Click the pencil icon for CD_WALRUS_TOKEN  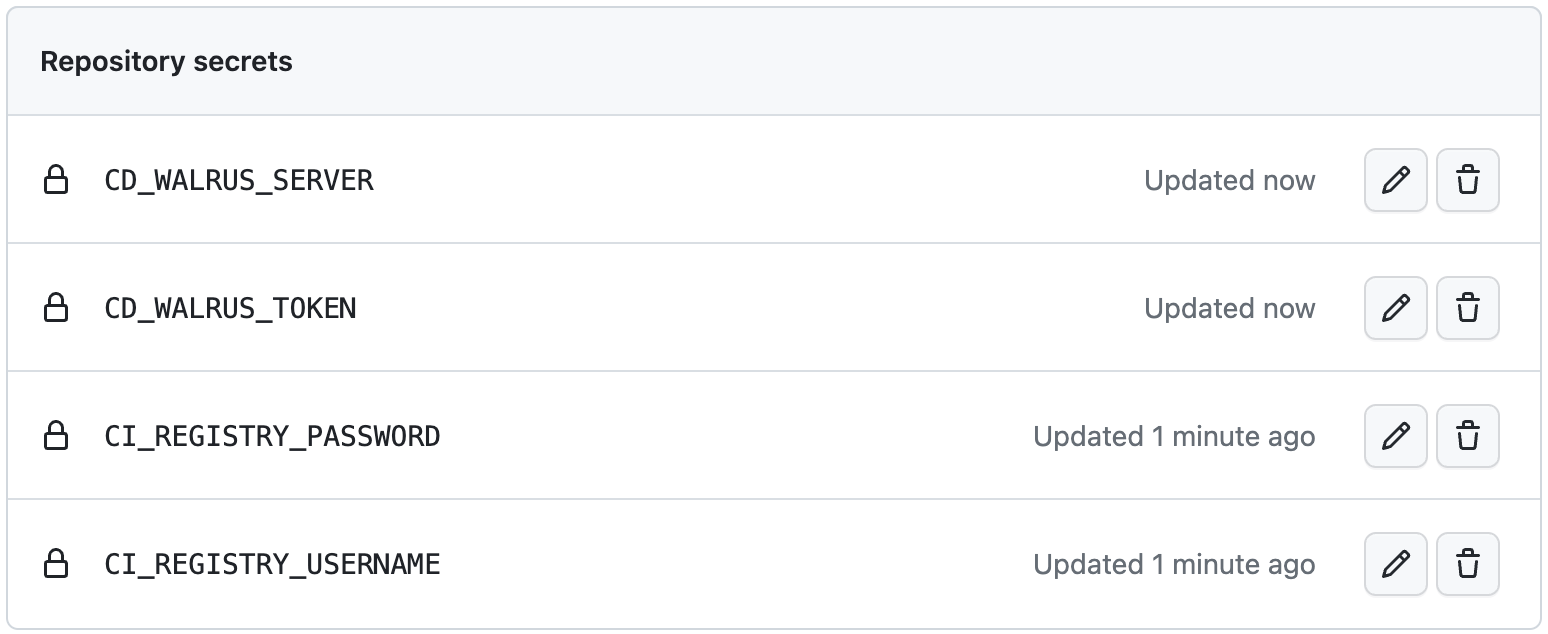(1395, 308)
